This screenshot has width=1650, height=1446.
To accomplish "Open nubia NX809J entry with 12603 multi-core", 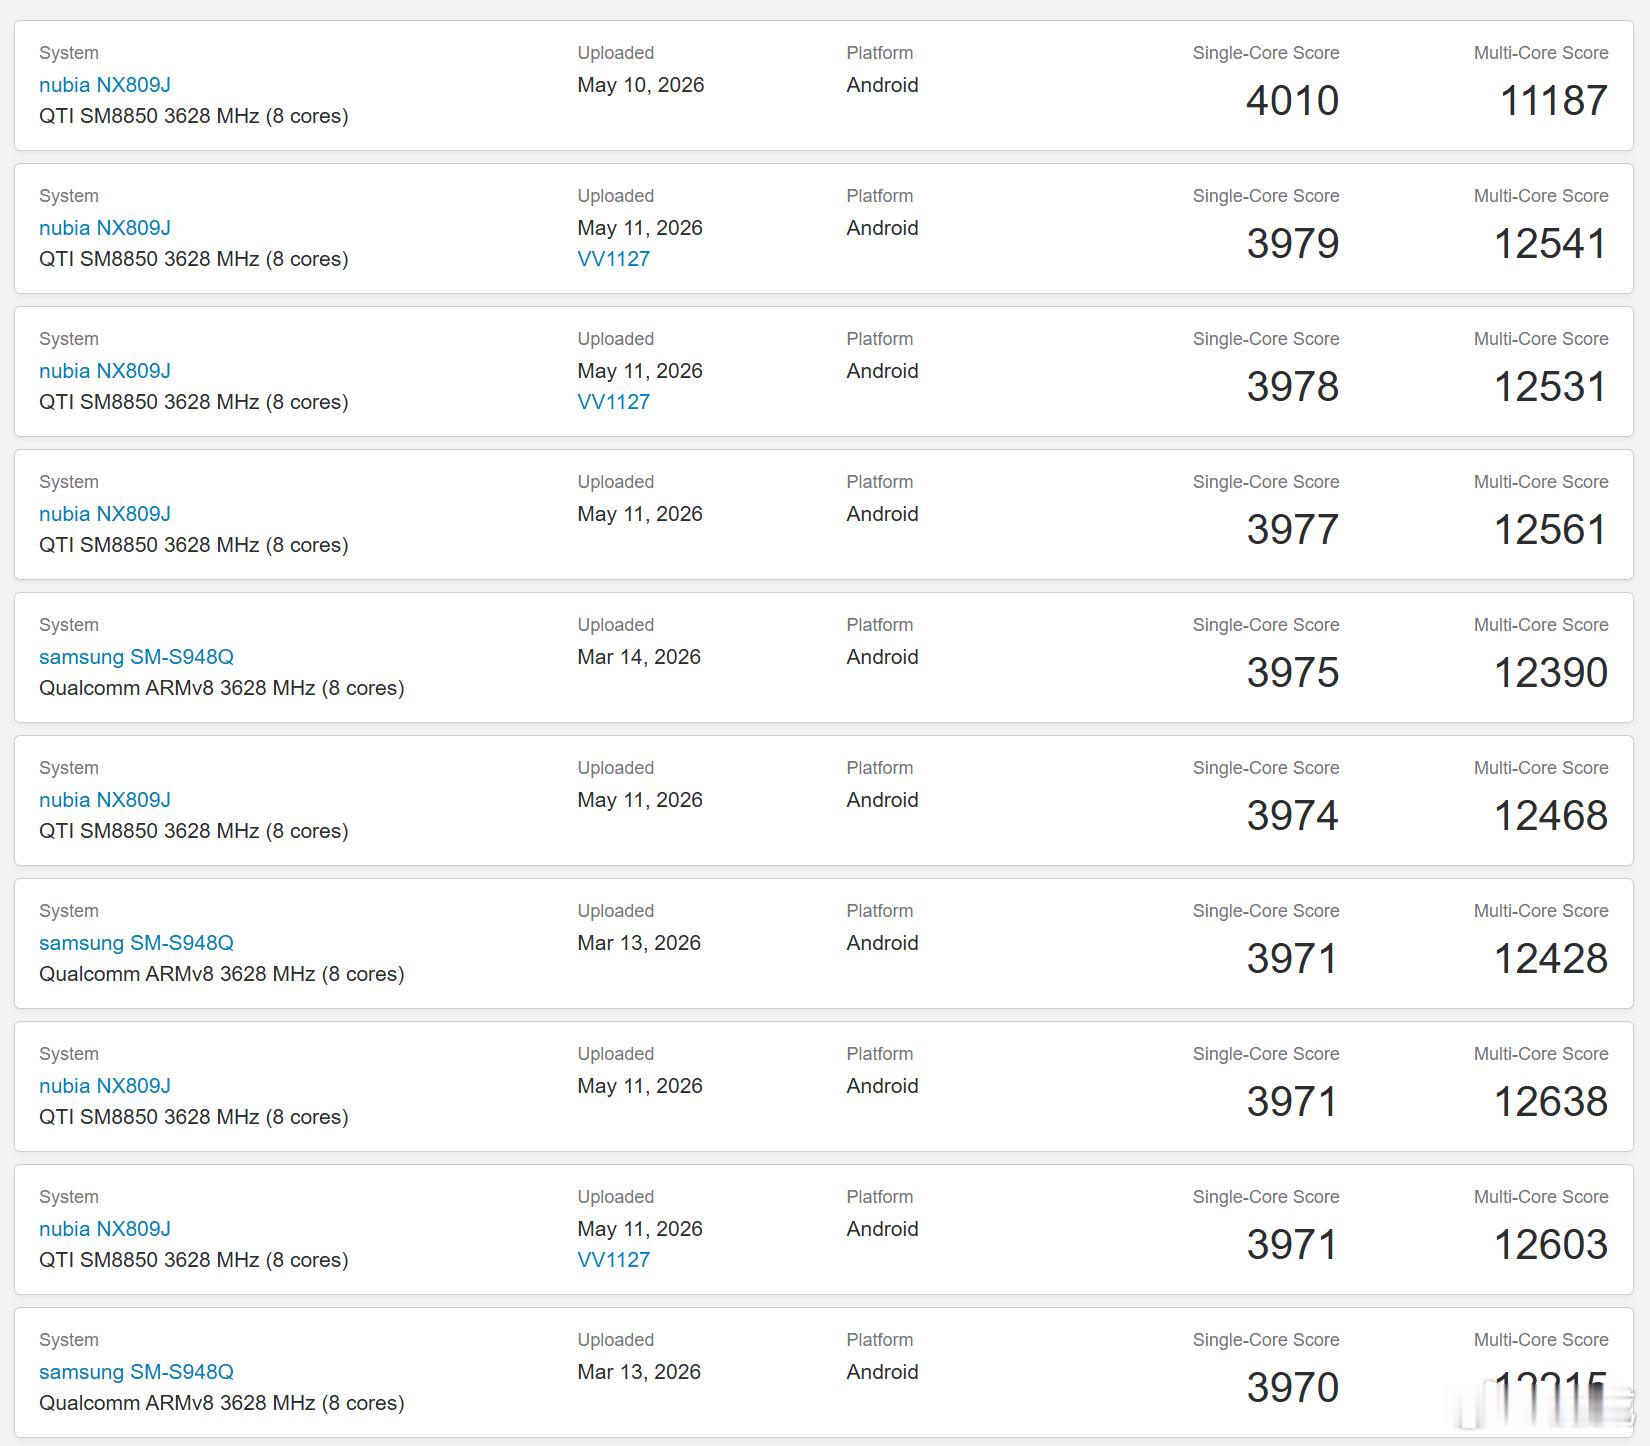I will point(105,1229).
